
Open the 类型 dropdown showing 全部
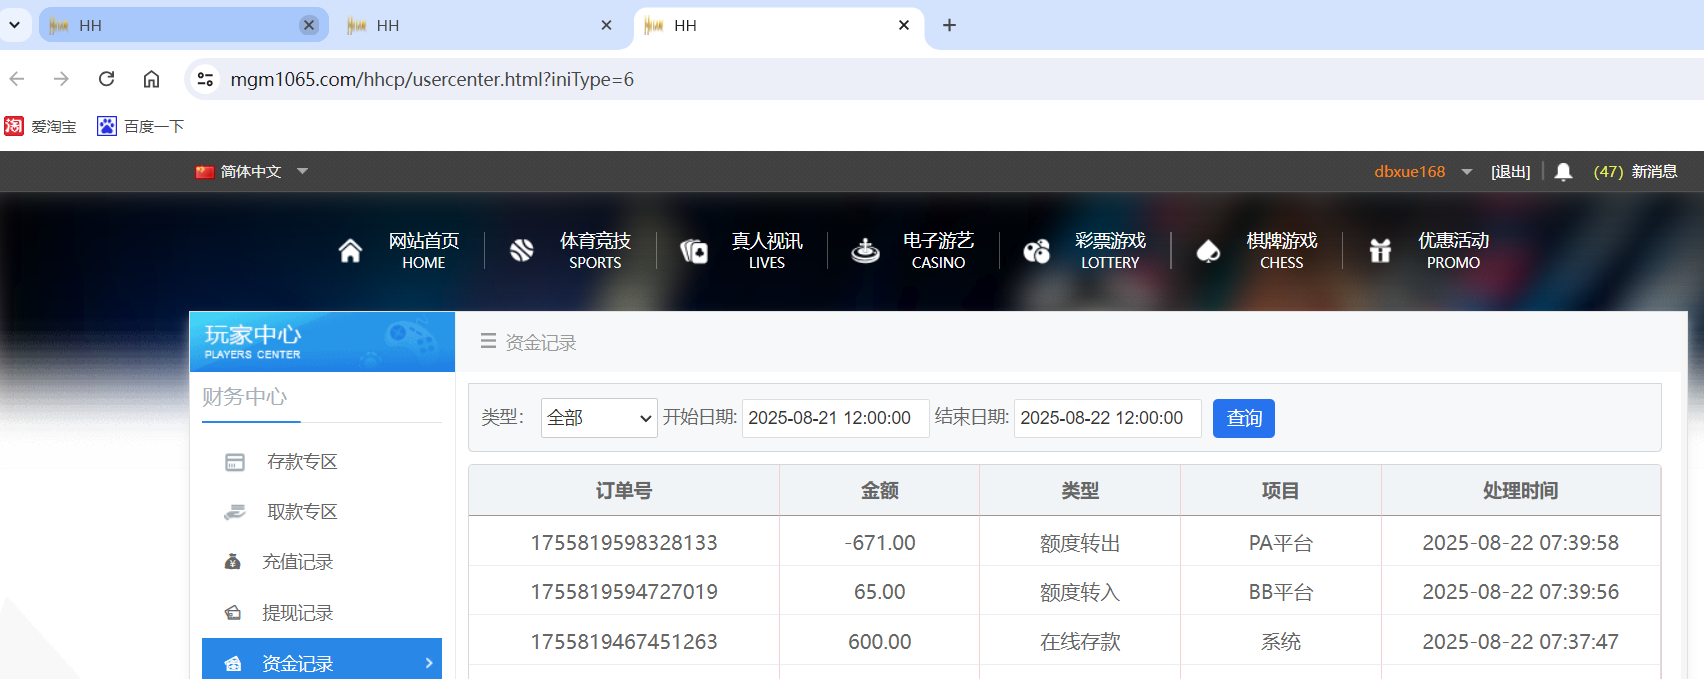point(598,418)
